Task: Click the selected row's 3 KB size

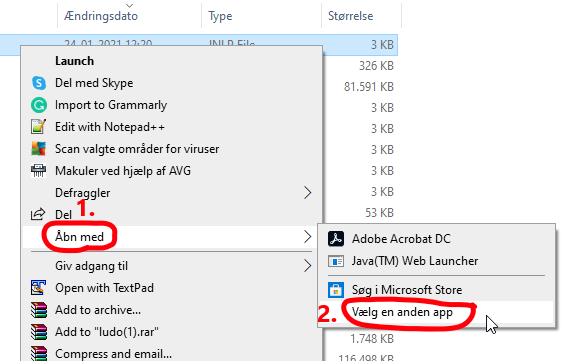Action: 382,45
